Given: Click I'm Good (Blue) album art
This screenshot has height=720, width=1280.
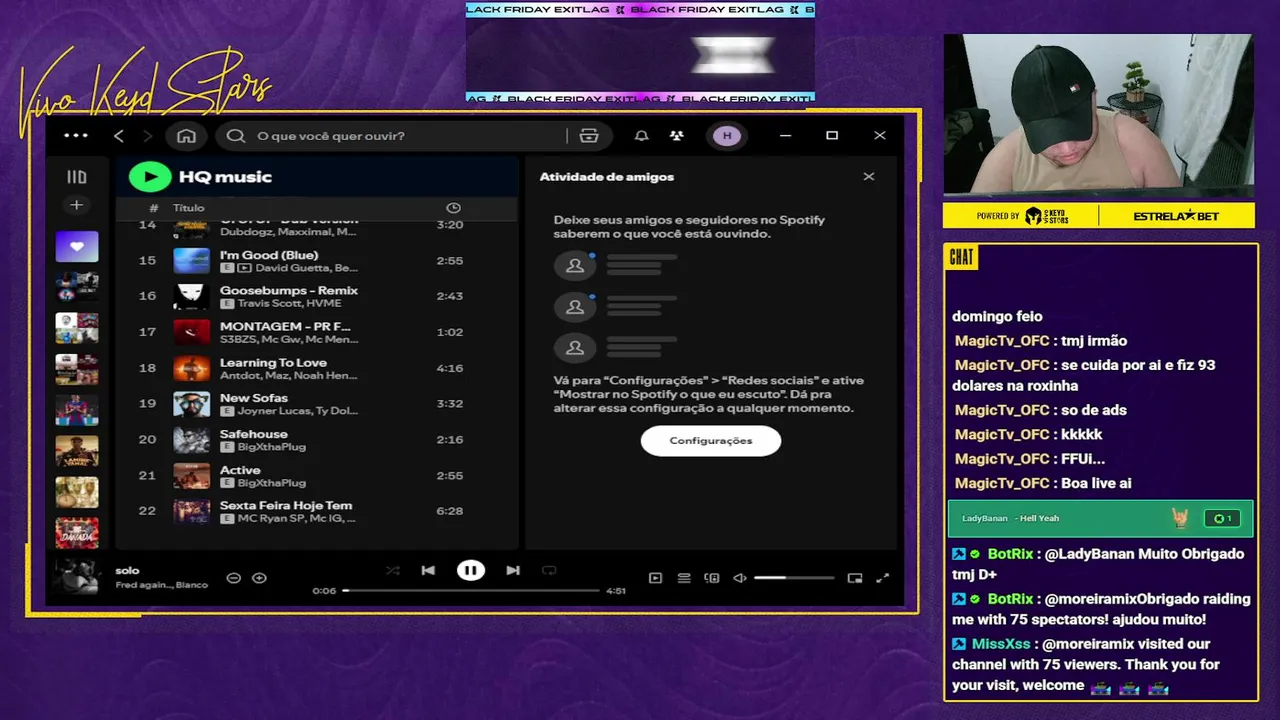Looking at the screenshot, I should click(x=192, y=261).
